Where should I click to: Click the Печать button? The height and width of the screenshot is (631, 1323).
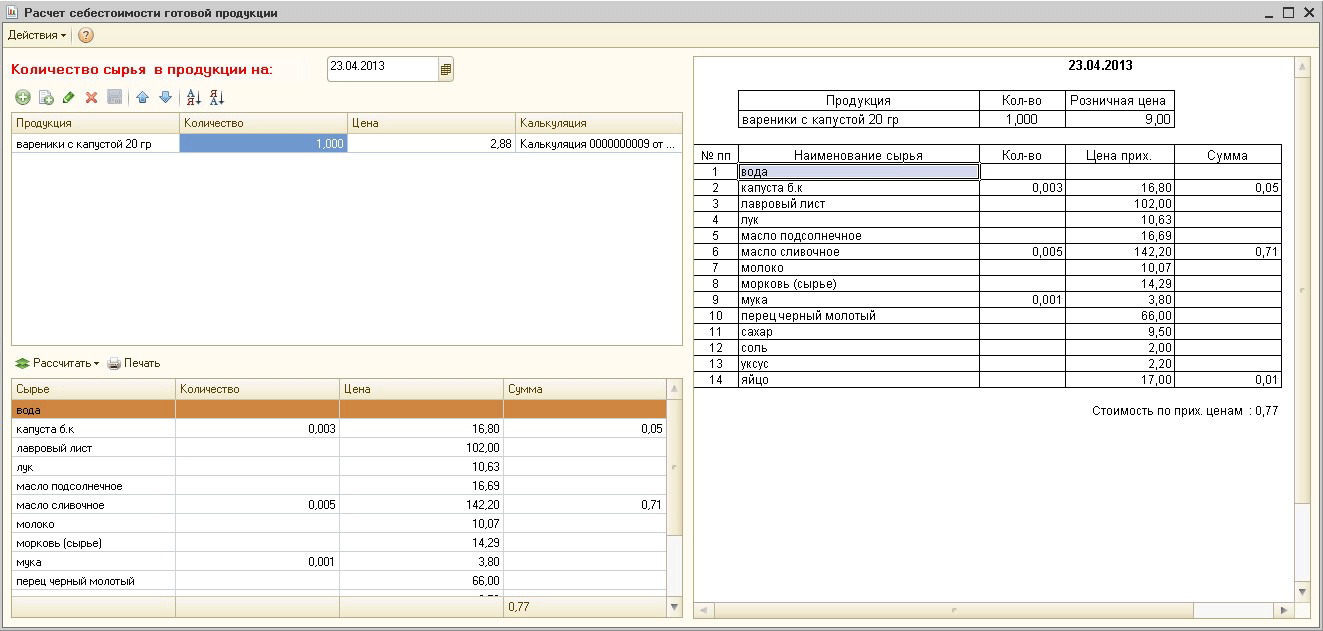point(134,363)
